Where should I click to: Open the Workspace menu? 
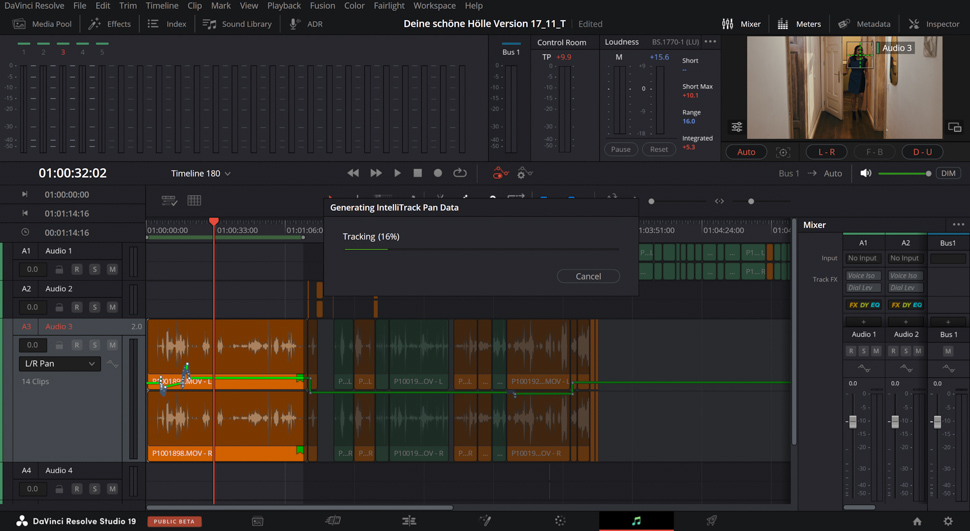click(434, 6)
